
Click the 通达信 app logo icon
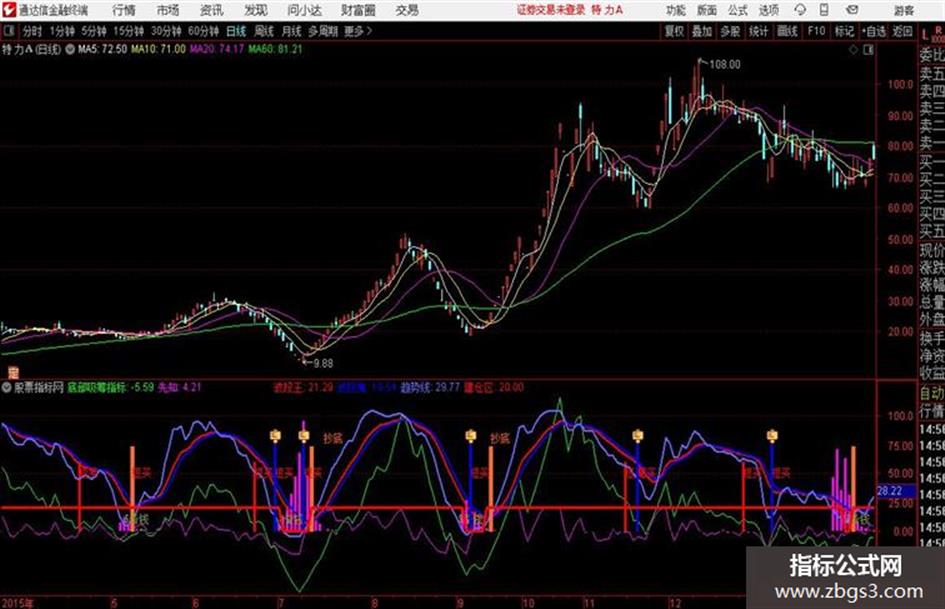pyautogui.click(x=8, y=10)
